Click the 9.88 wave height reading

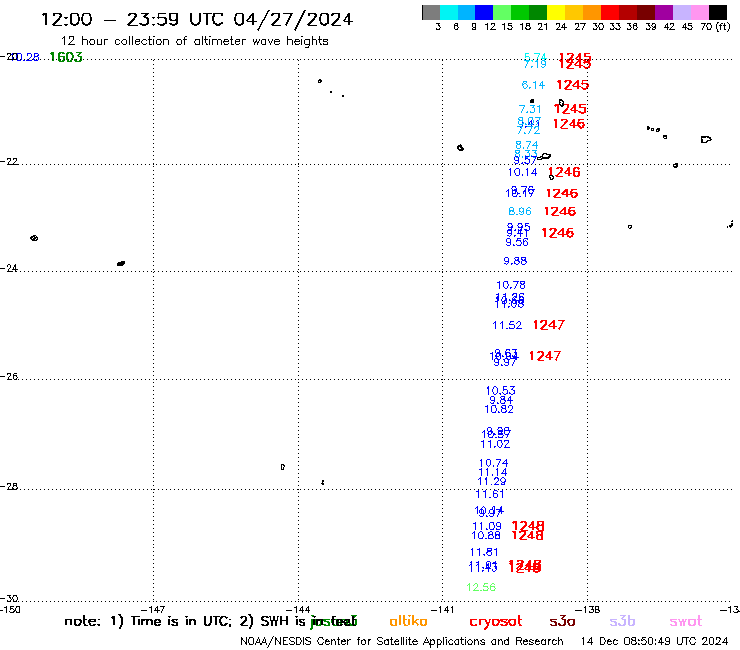coord(515,261)
